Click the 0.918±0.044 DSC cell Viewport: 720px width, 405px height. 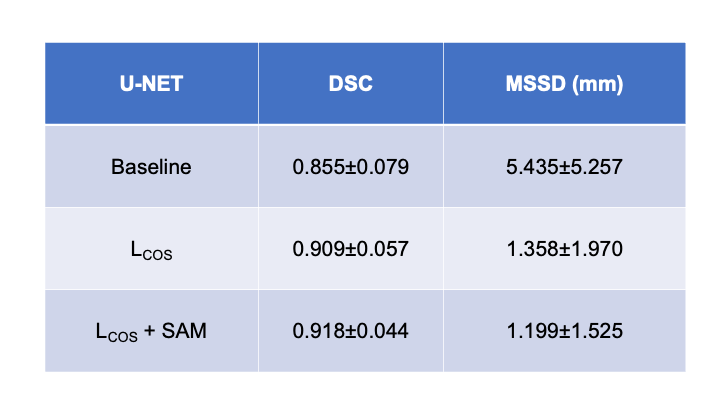(x=351, y=330)
